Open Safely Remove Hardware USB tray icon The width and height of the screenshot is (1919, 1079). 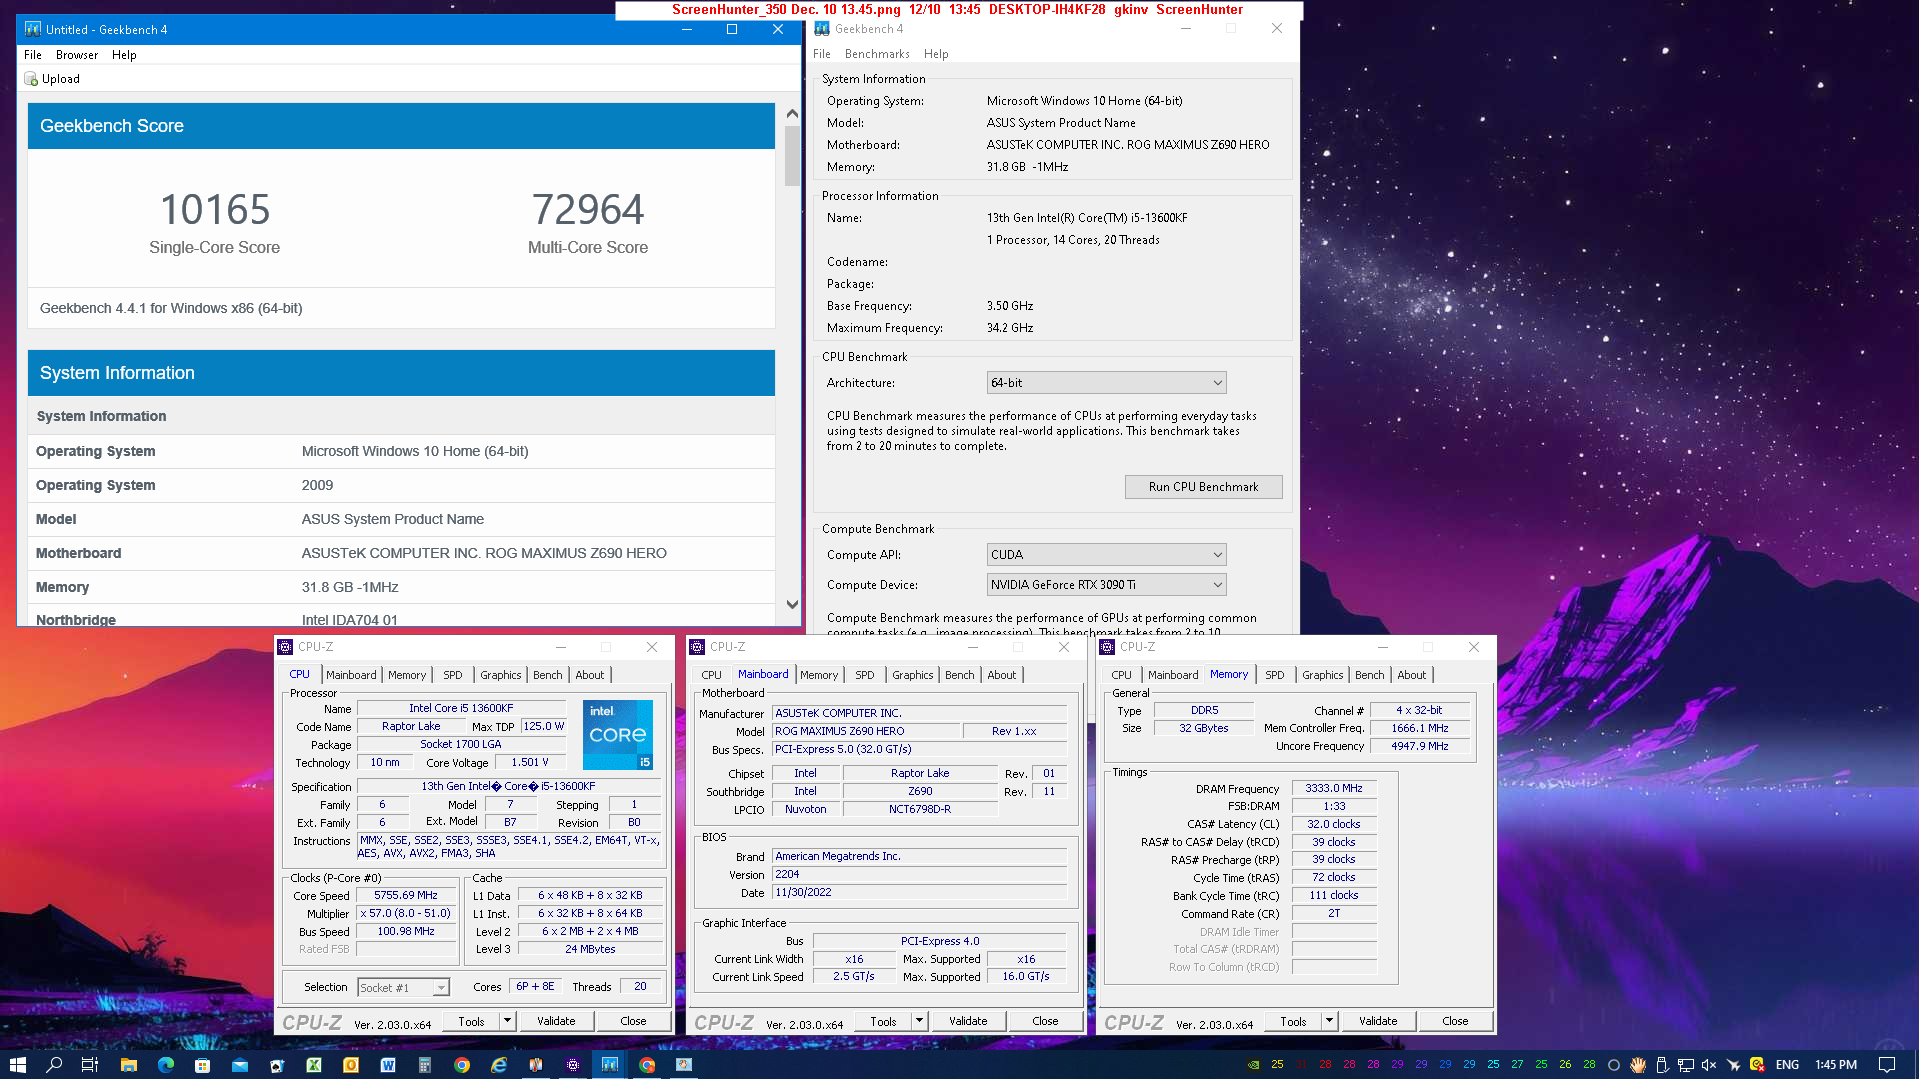pyautogui.click(x=1662, y=1065)
